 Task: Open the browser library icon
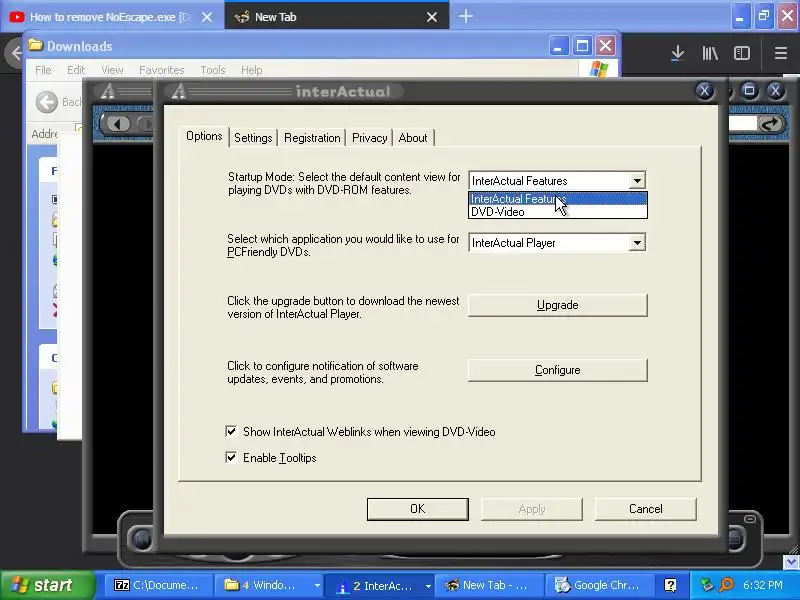710,53
